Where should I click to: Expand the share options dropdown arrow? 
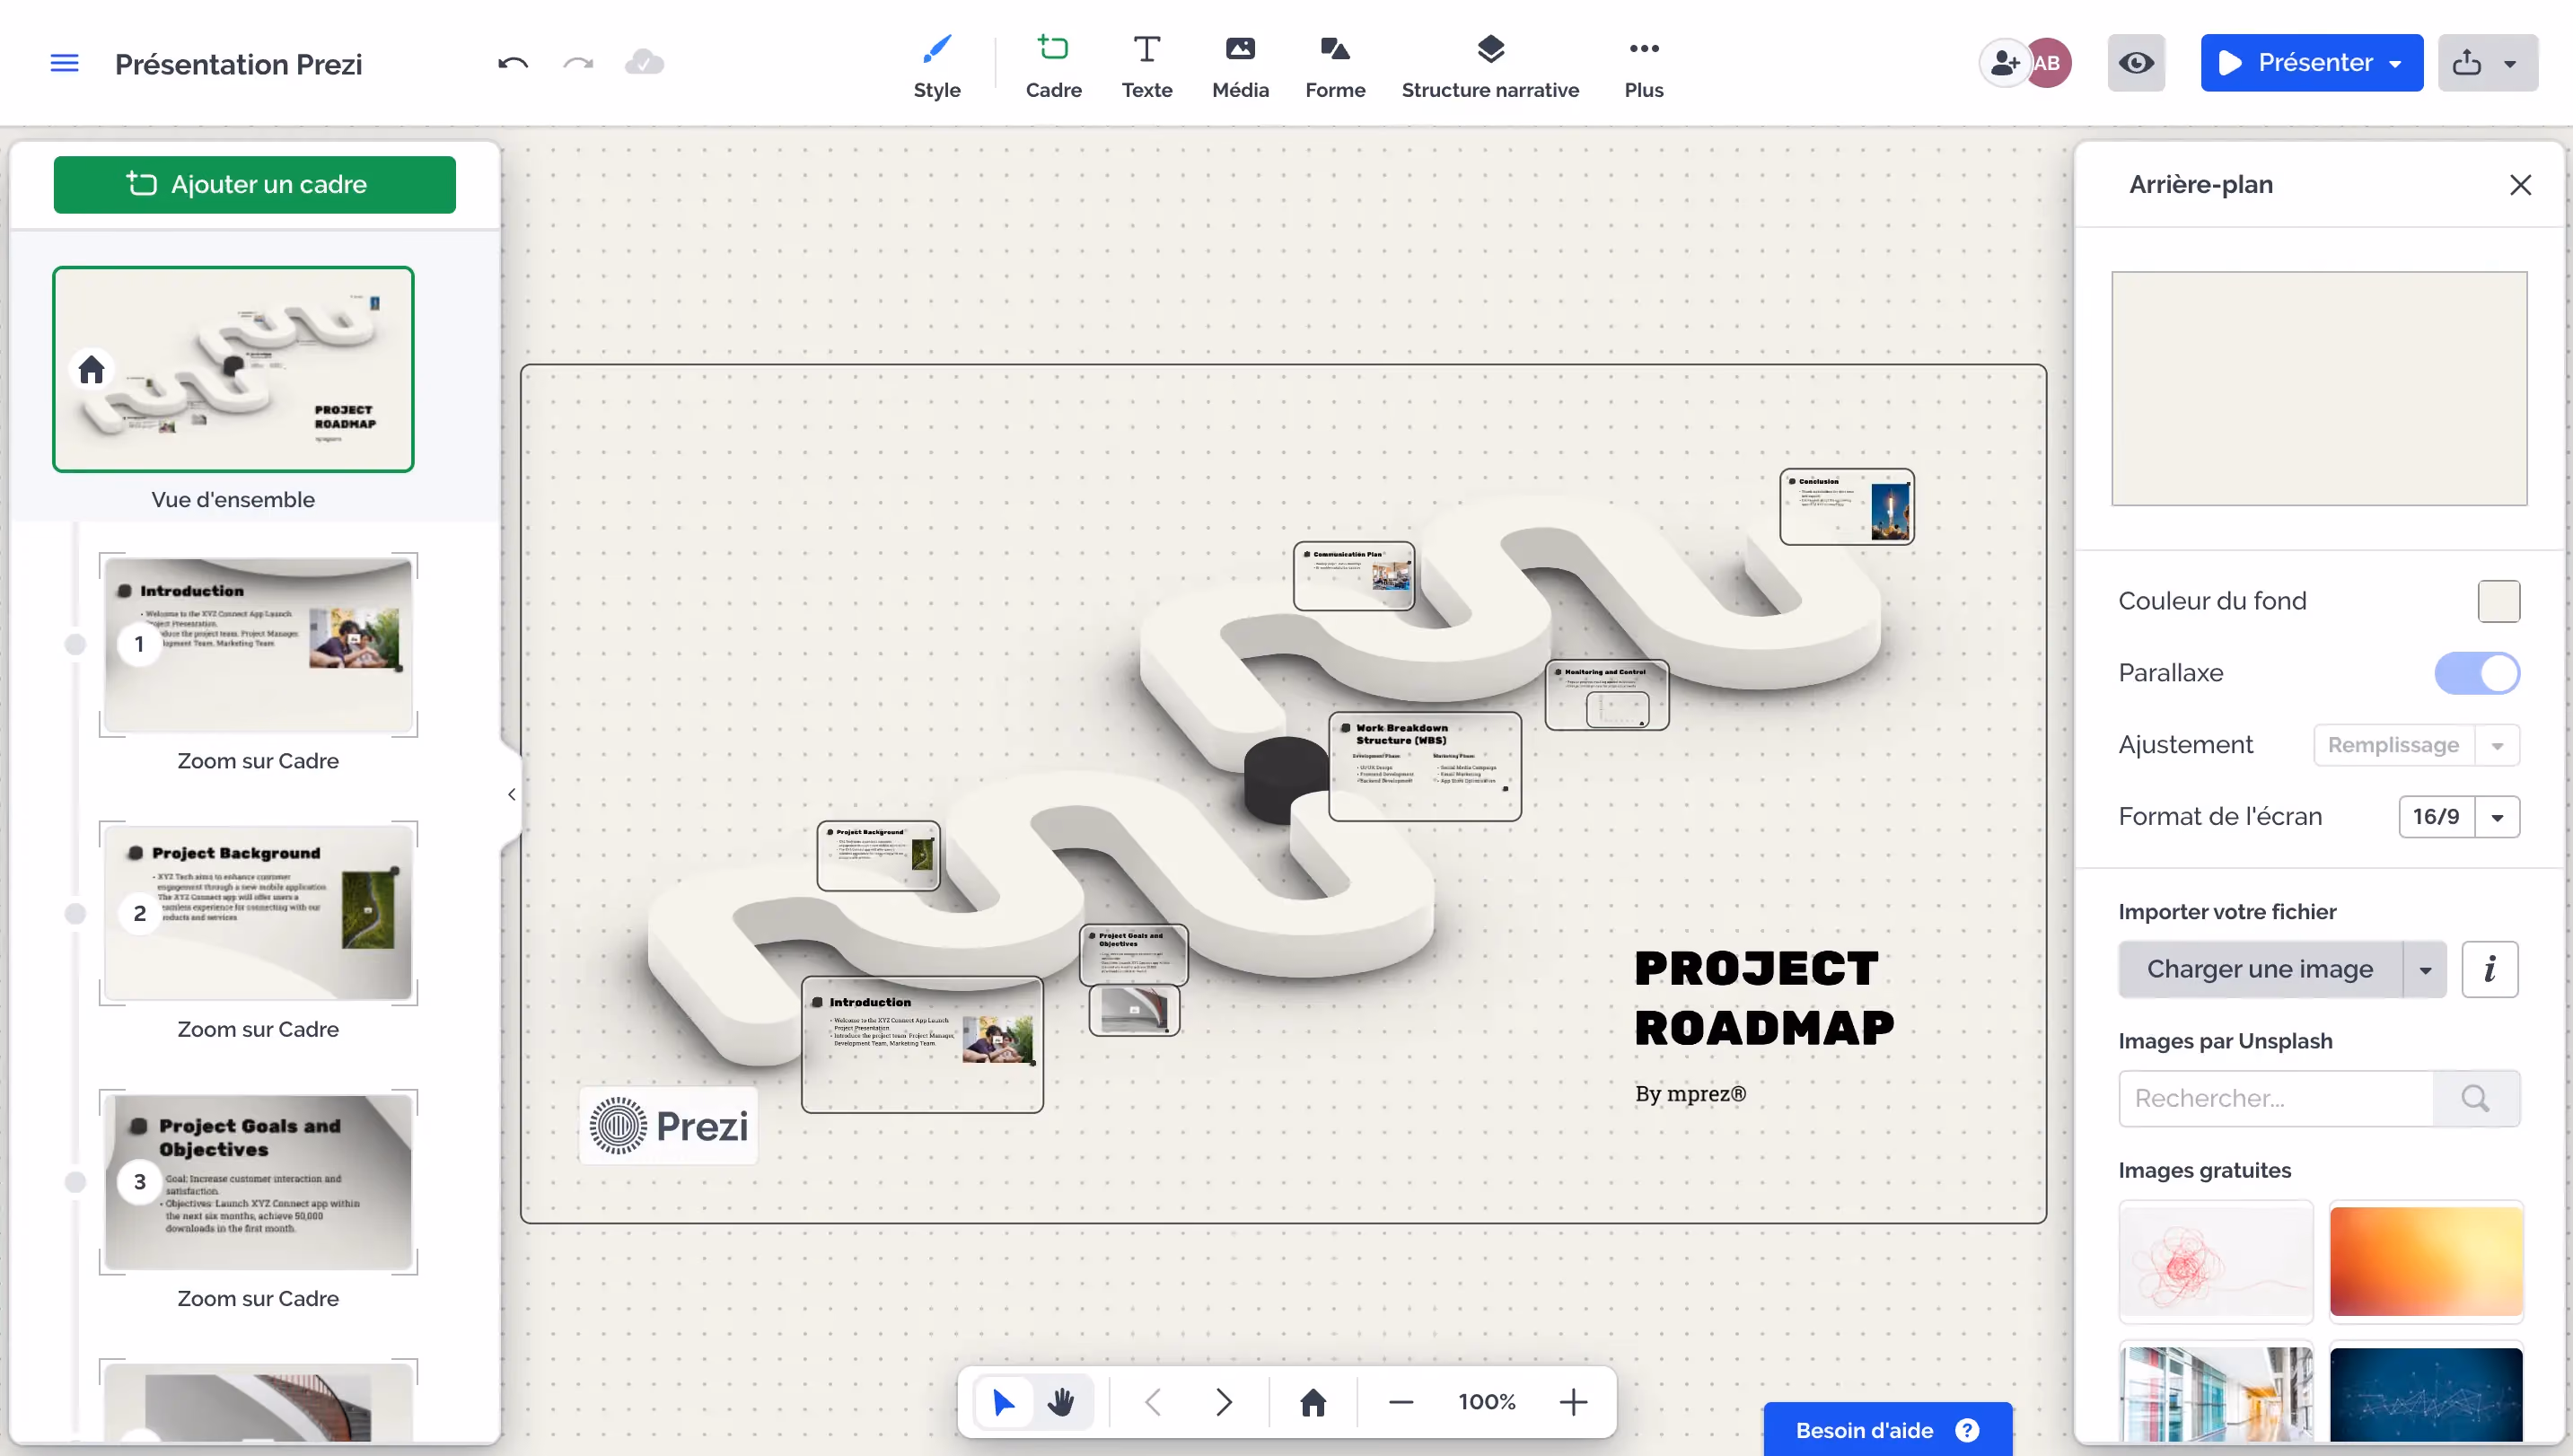click(x=2511, y=63)
